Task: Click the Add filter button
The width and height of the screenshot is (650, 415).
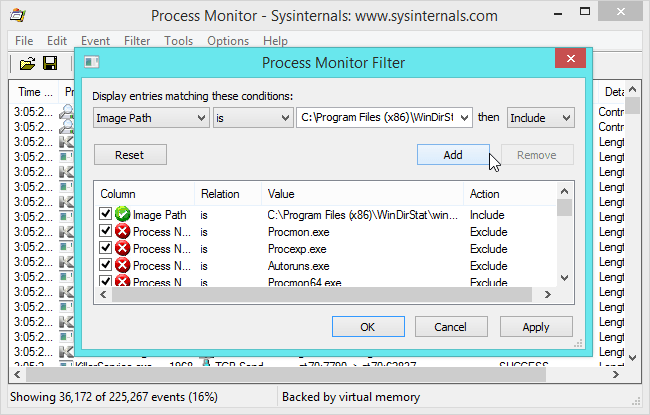Action: 453,155
